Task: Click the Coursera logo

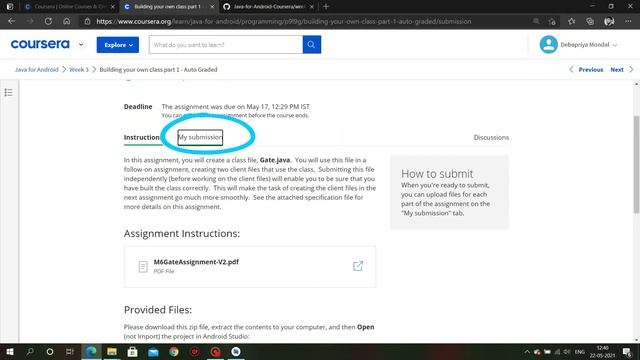Action: click(x=40, y=44)
